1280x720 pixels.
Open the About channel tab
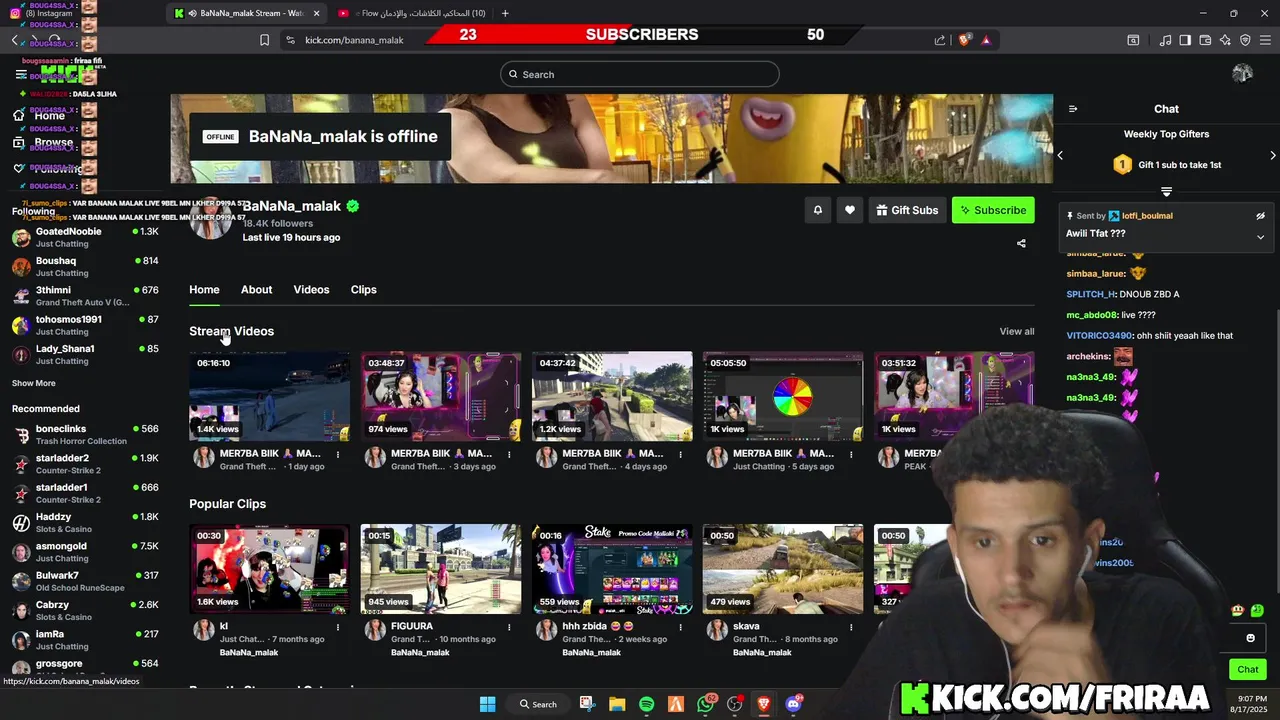click(x=256, y=289)
